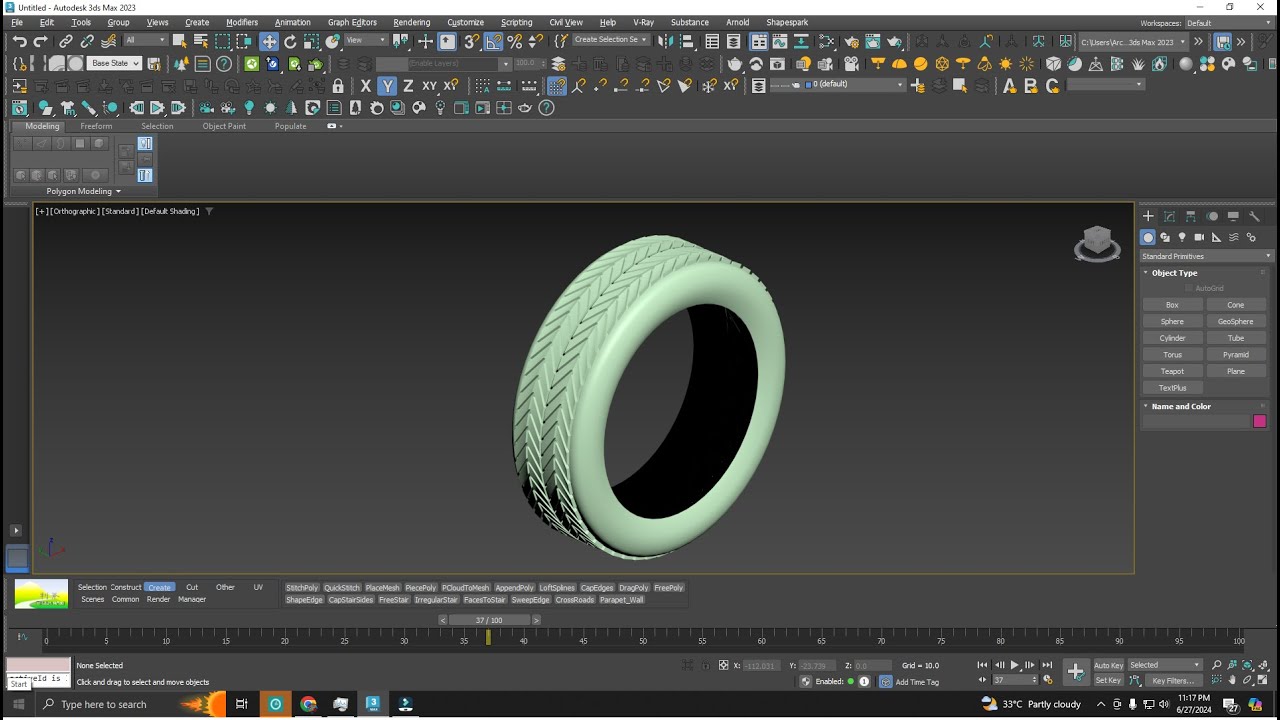Click the GeoSphere button
Viewport: 1280px width, 720px height.
(x=1236, y=322)
